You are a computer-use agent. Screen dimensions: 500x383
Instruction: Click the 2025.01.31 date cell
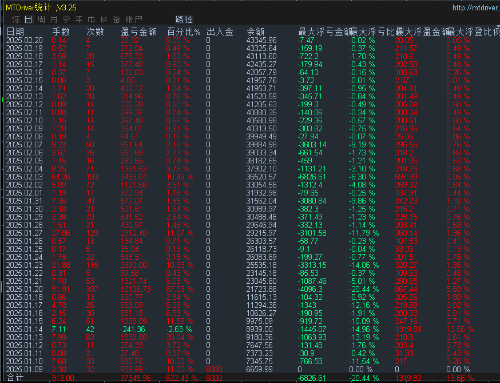click(25, 201)
